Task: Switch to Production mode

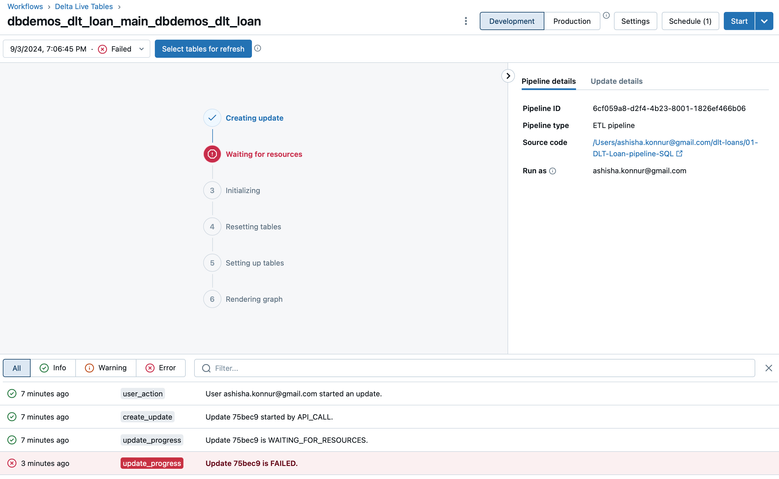Action: pyautogui.click(x=572, y=21)
